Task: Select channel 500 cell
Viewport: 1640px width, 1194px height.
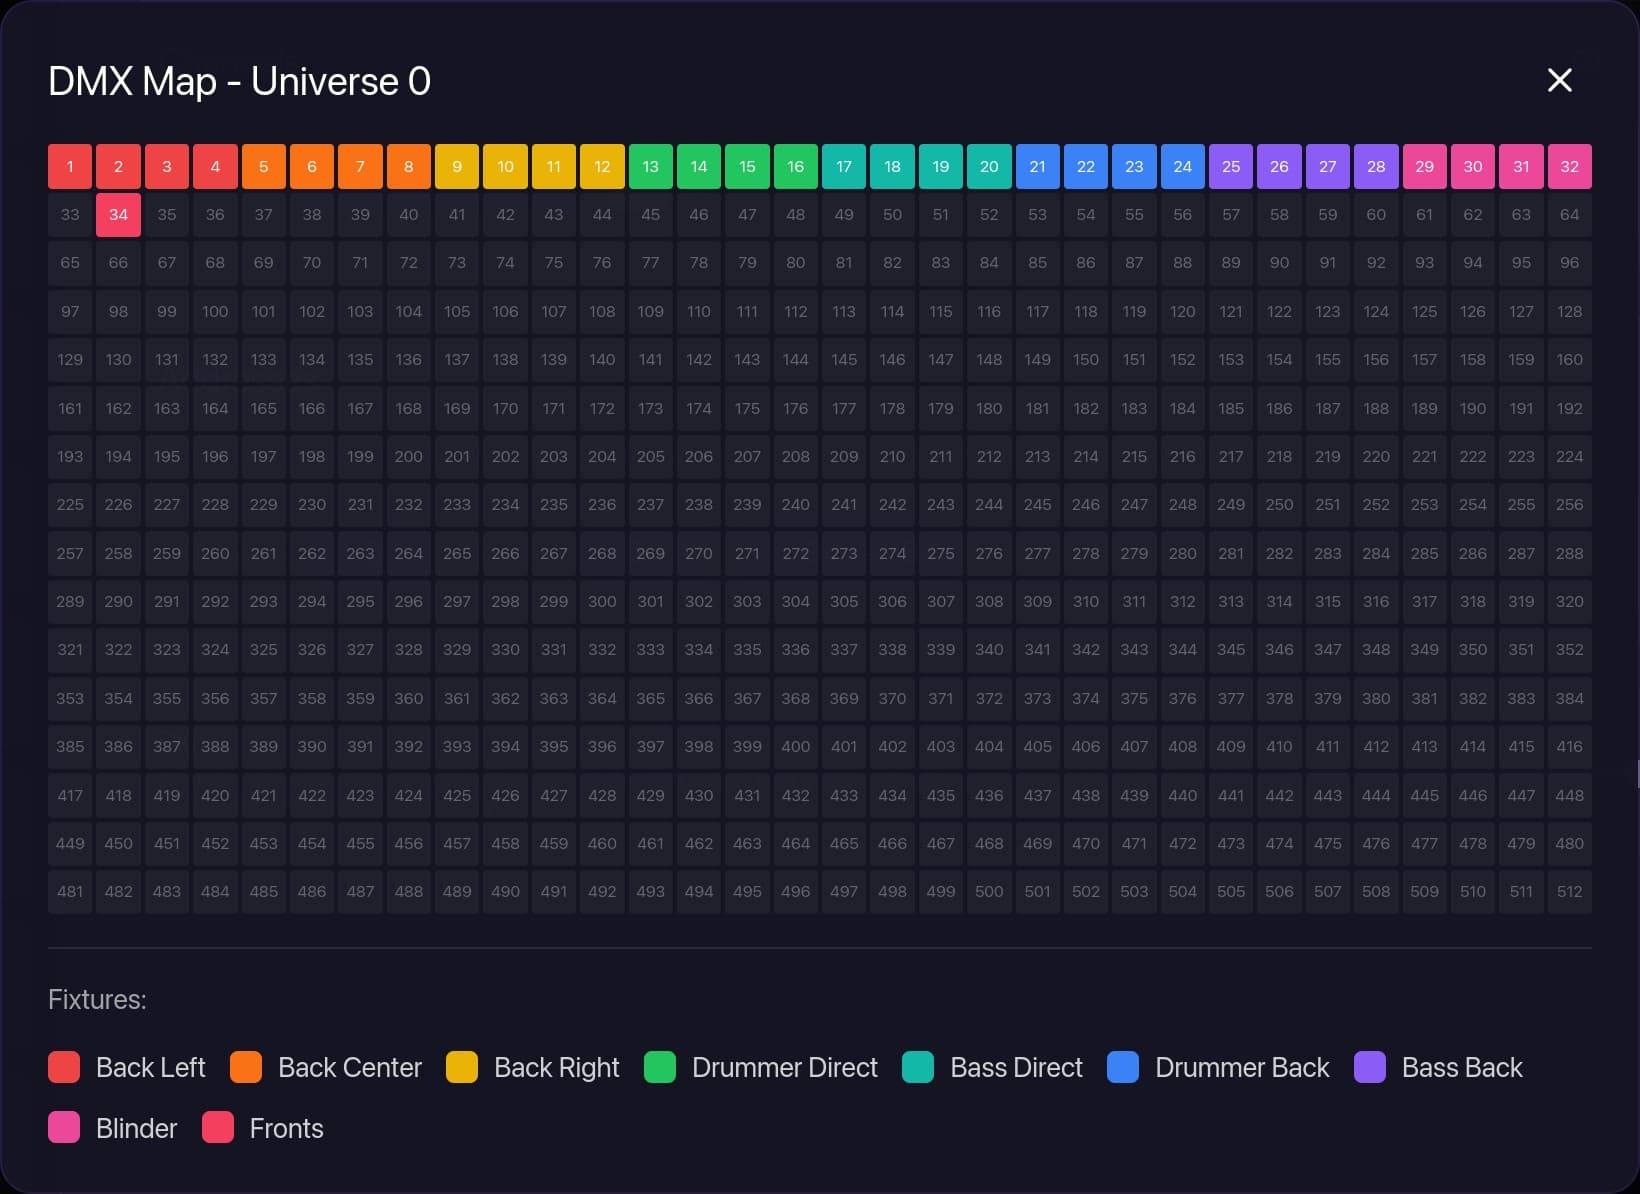Action: 989,892
